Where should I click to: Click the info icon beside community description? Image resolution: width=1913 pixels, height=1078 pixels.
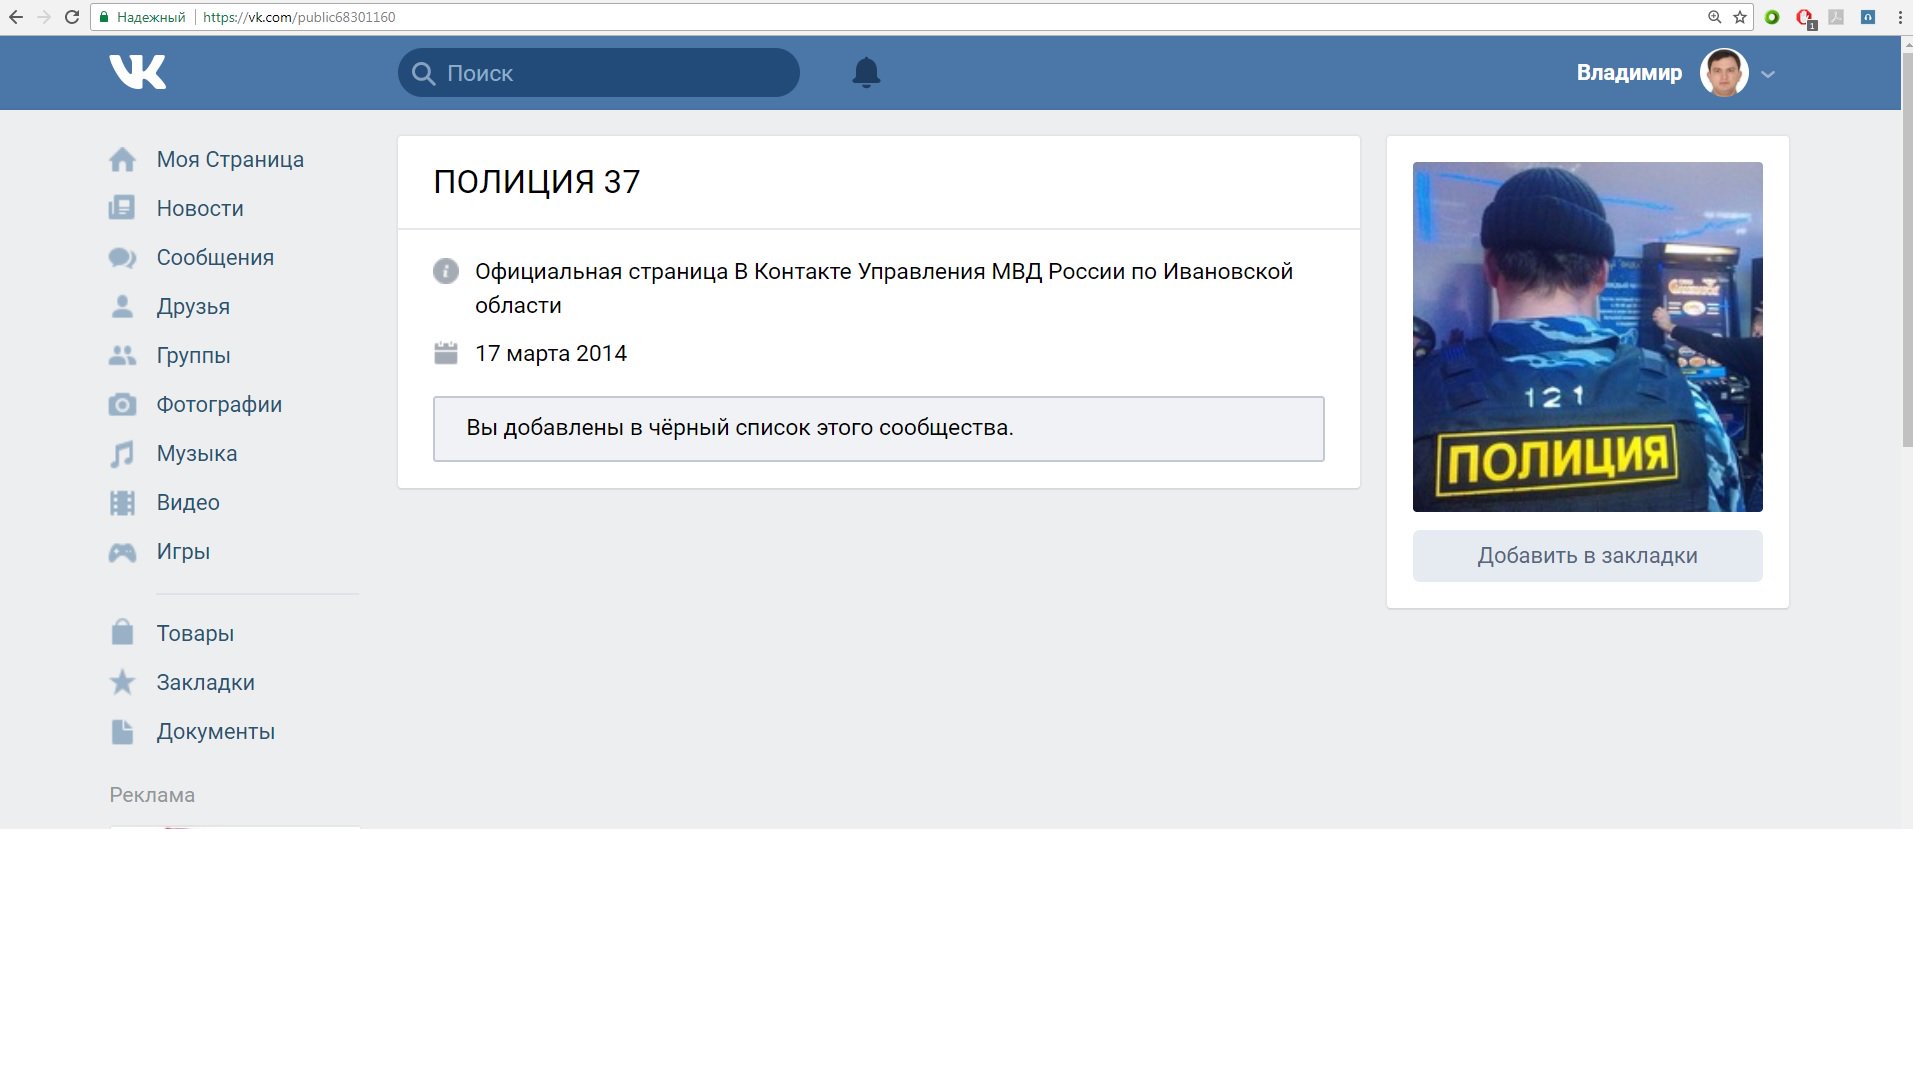(446, 271)
